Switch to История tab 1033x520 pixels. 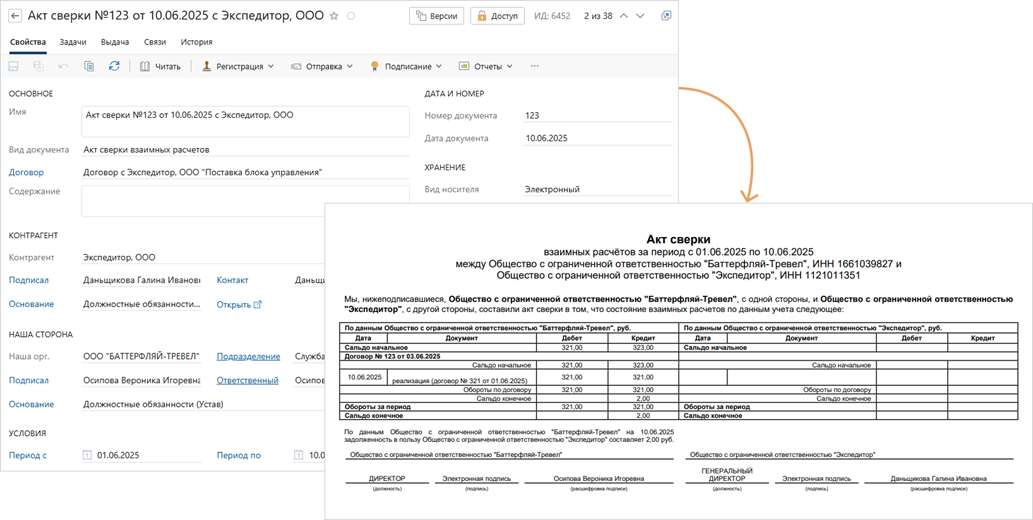[x=196, y=42]
